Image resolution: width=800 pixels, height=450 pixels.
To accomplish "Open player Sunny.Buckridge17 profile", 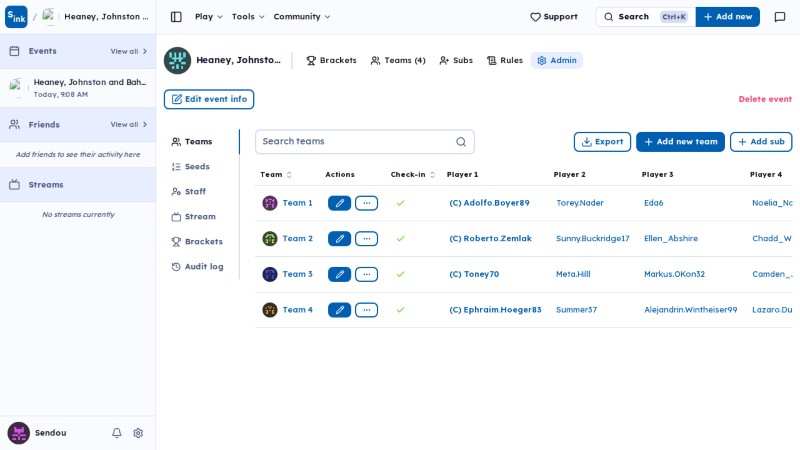I will (x=592, y=239).
